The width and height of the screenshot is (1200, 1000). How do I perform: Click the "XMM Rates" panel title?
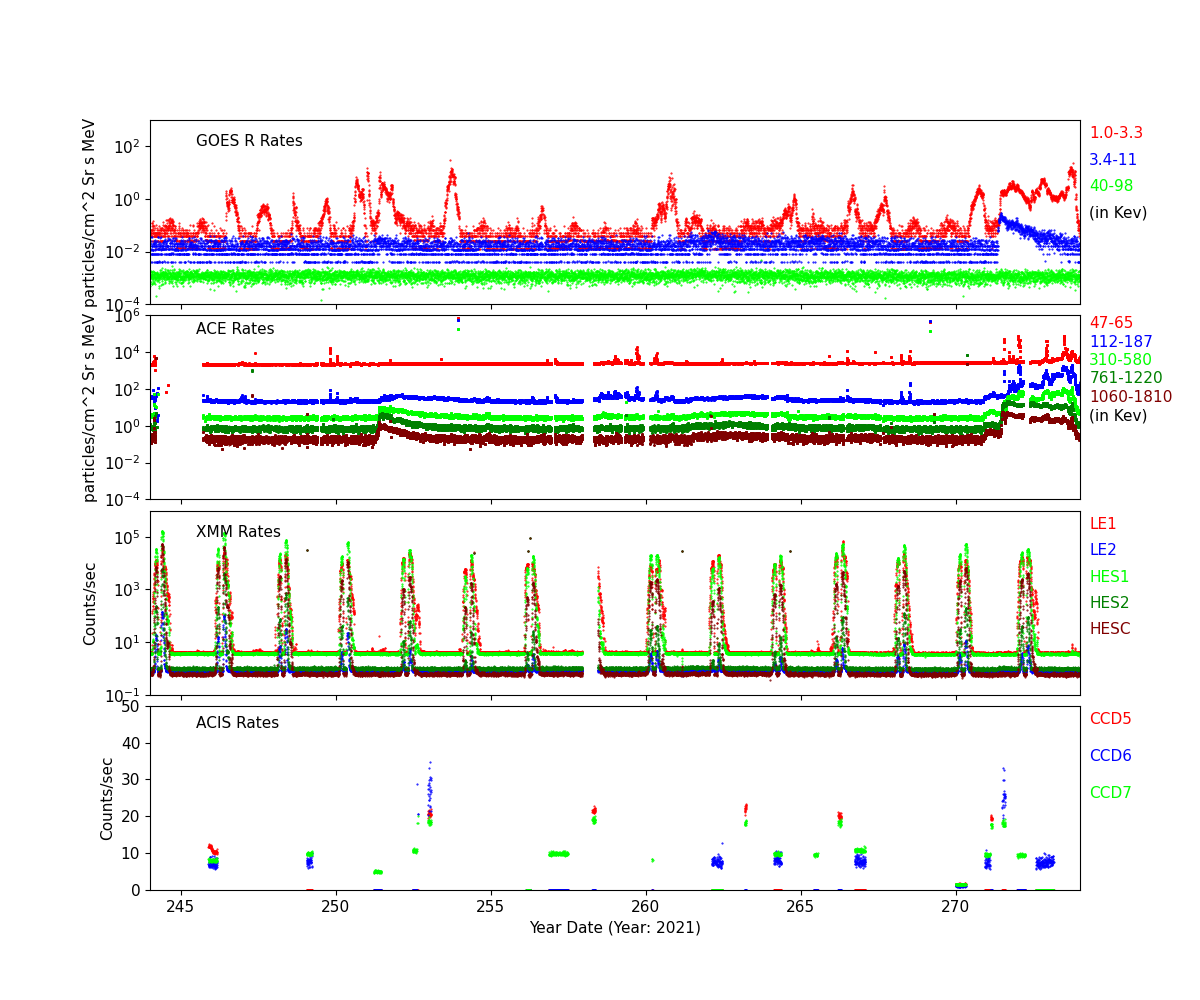pos(238,532)
